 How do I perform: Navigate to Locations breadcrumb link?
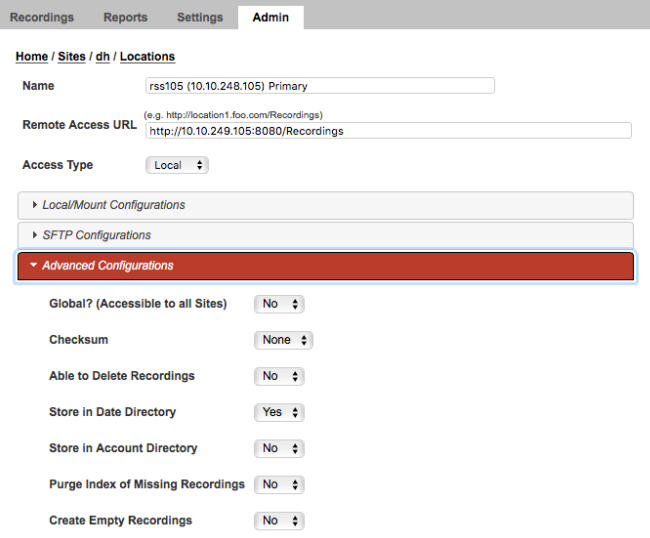[x=147, y=57]
